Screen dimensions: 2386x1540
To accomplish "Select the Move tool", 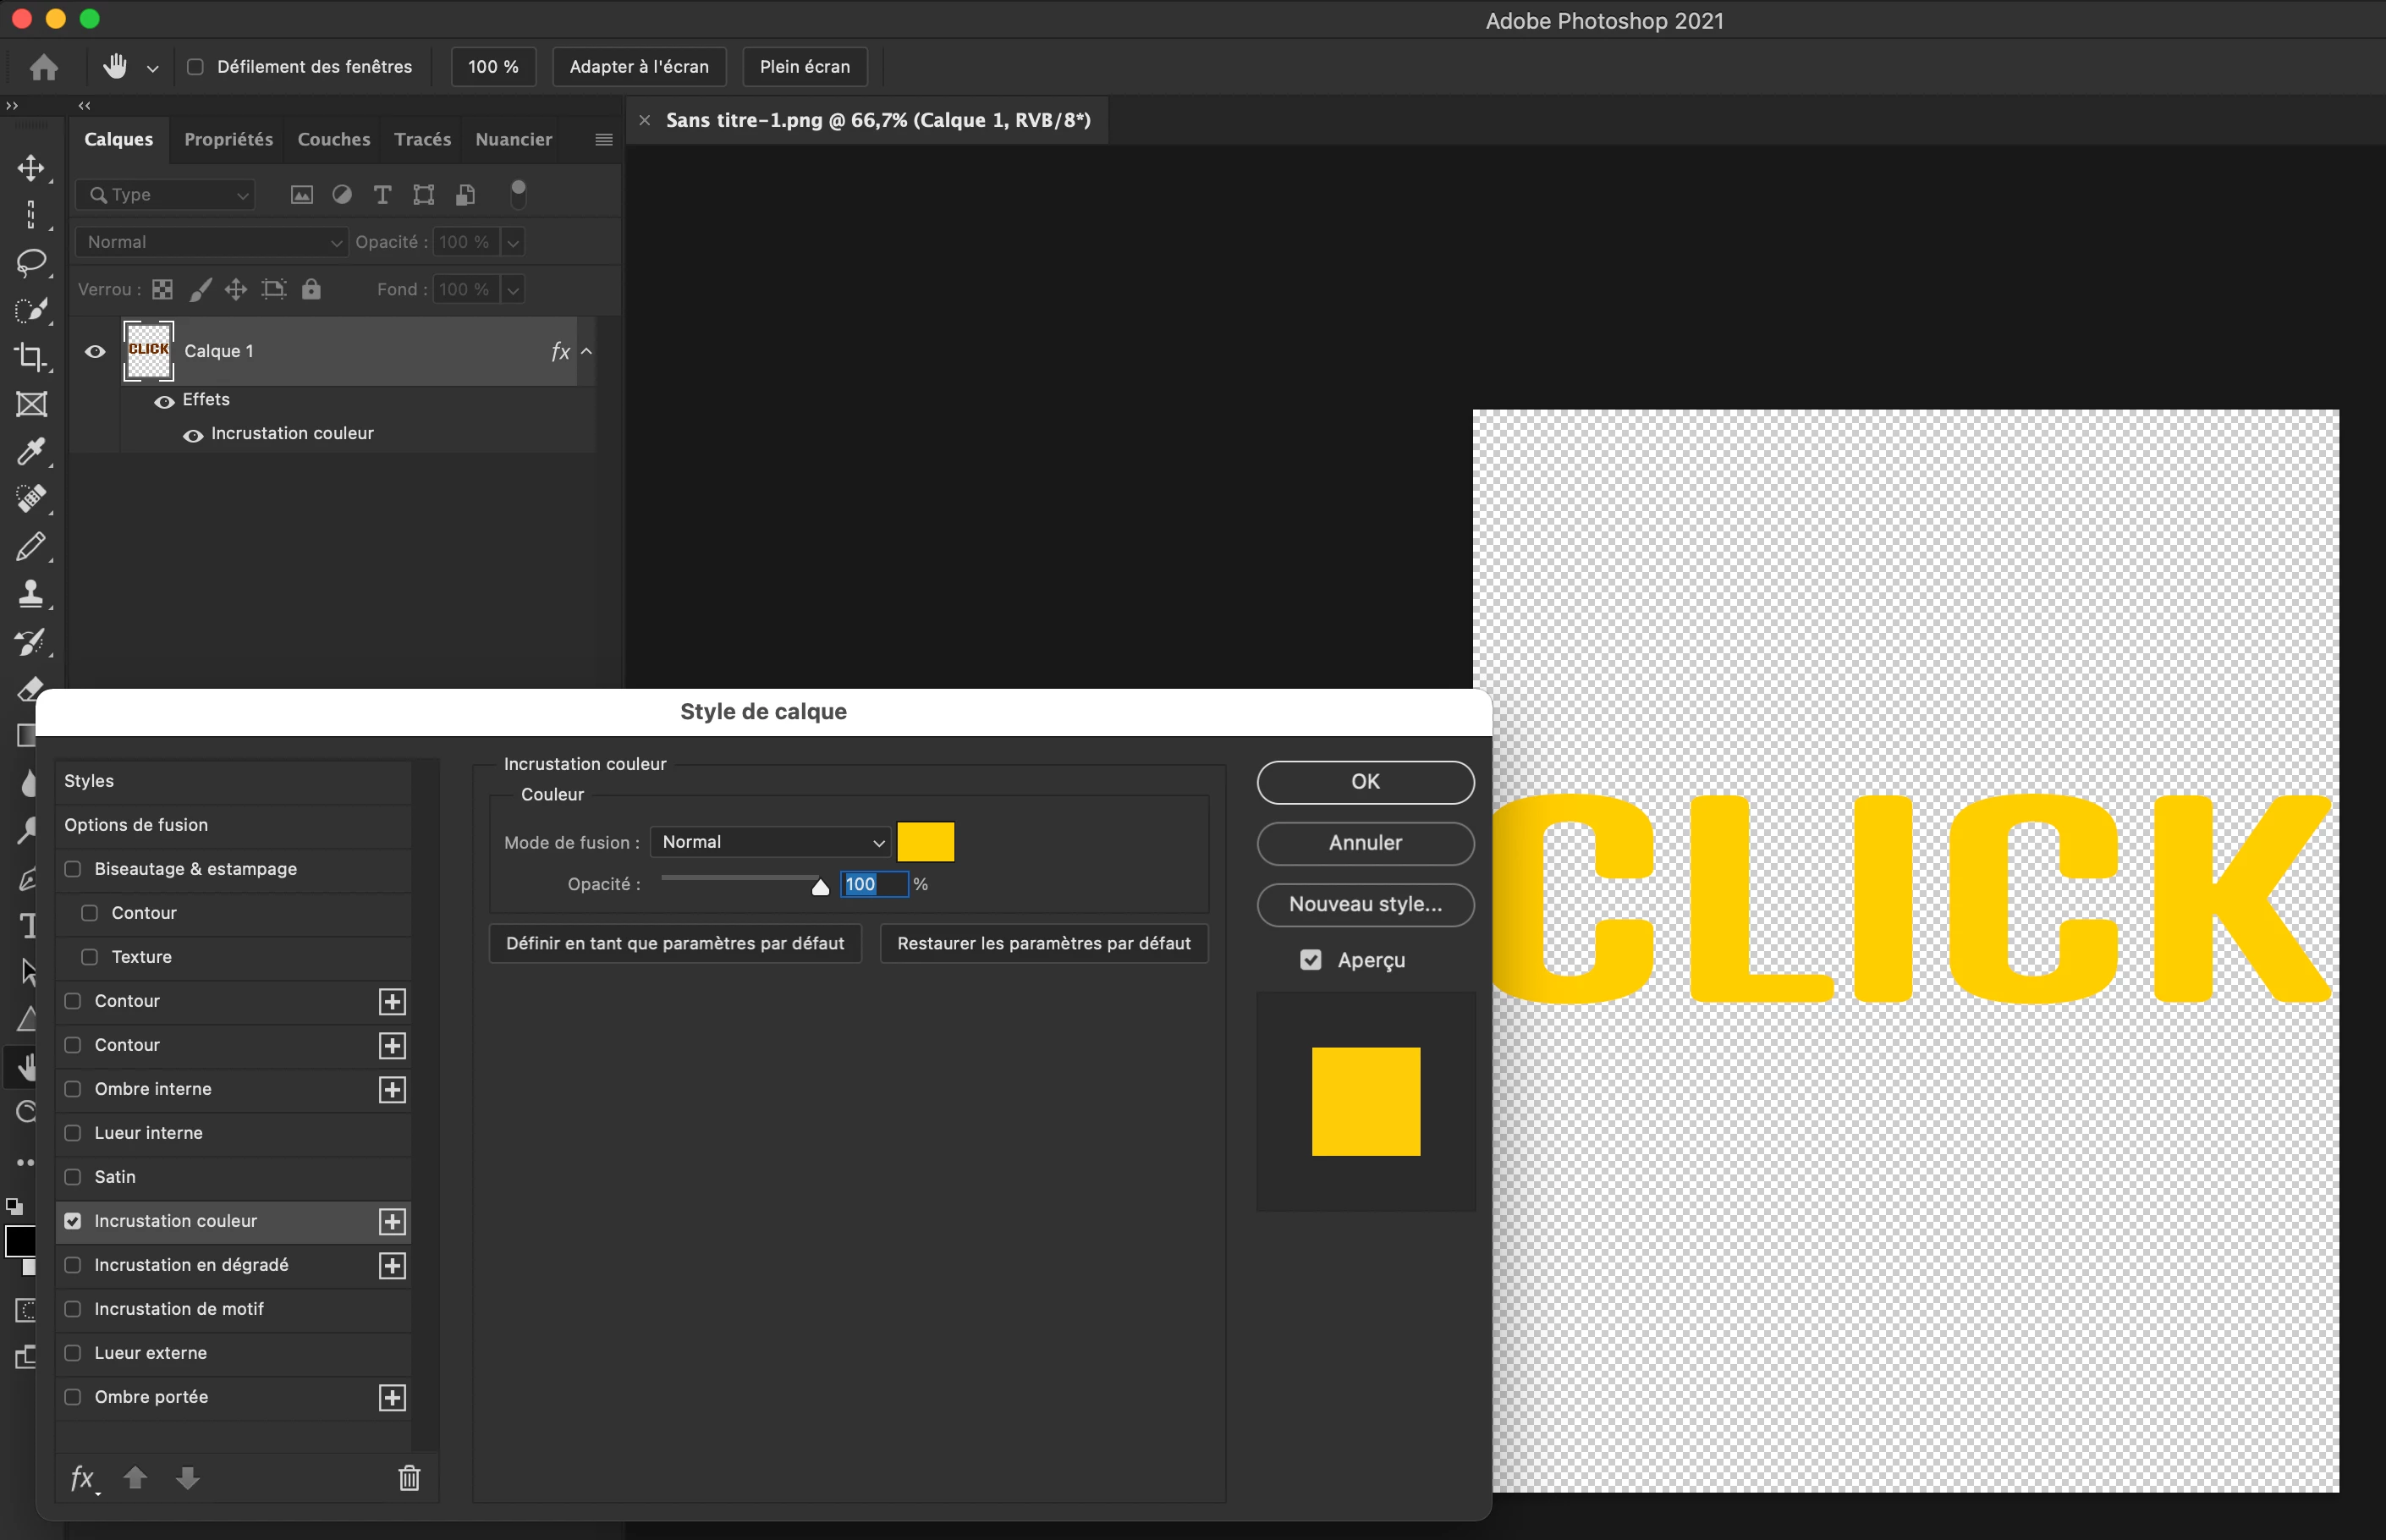I will [x=31, y=168].
